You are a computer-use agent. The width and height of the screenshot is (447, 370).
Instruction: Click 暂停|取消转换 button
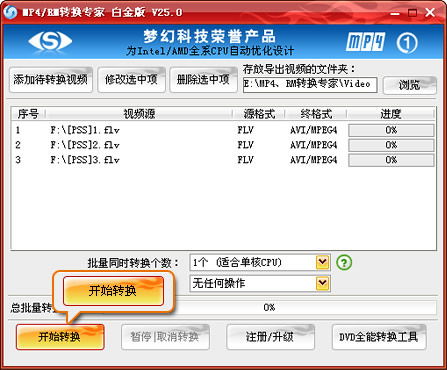[x=165, y=337]
